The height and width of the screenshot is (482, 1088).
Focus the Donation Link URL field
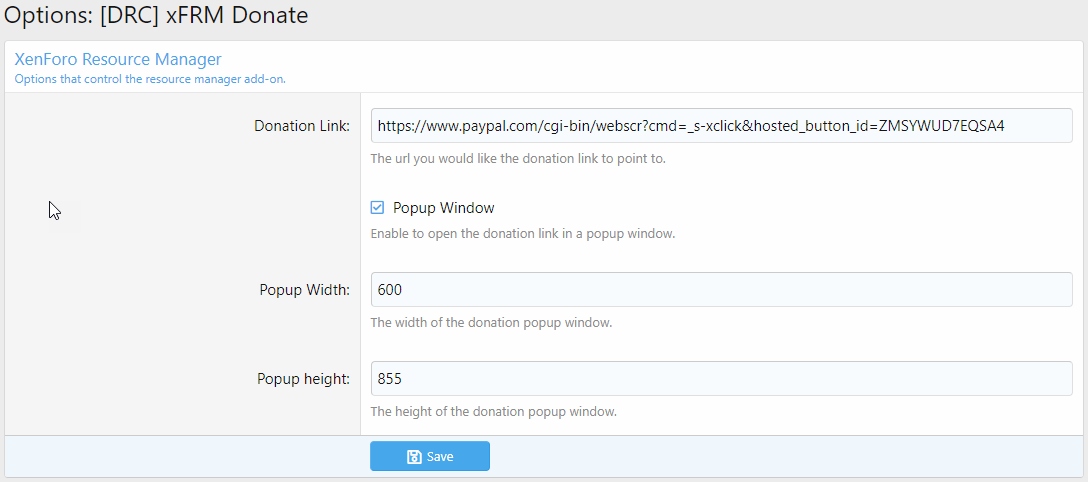click(x=720, y=126)
